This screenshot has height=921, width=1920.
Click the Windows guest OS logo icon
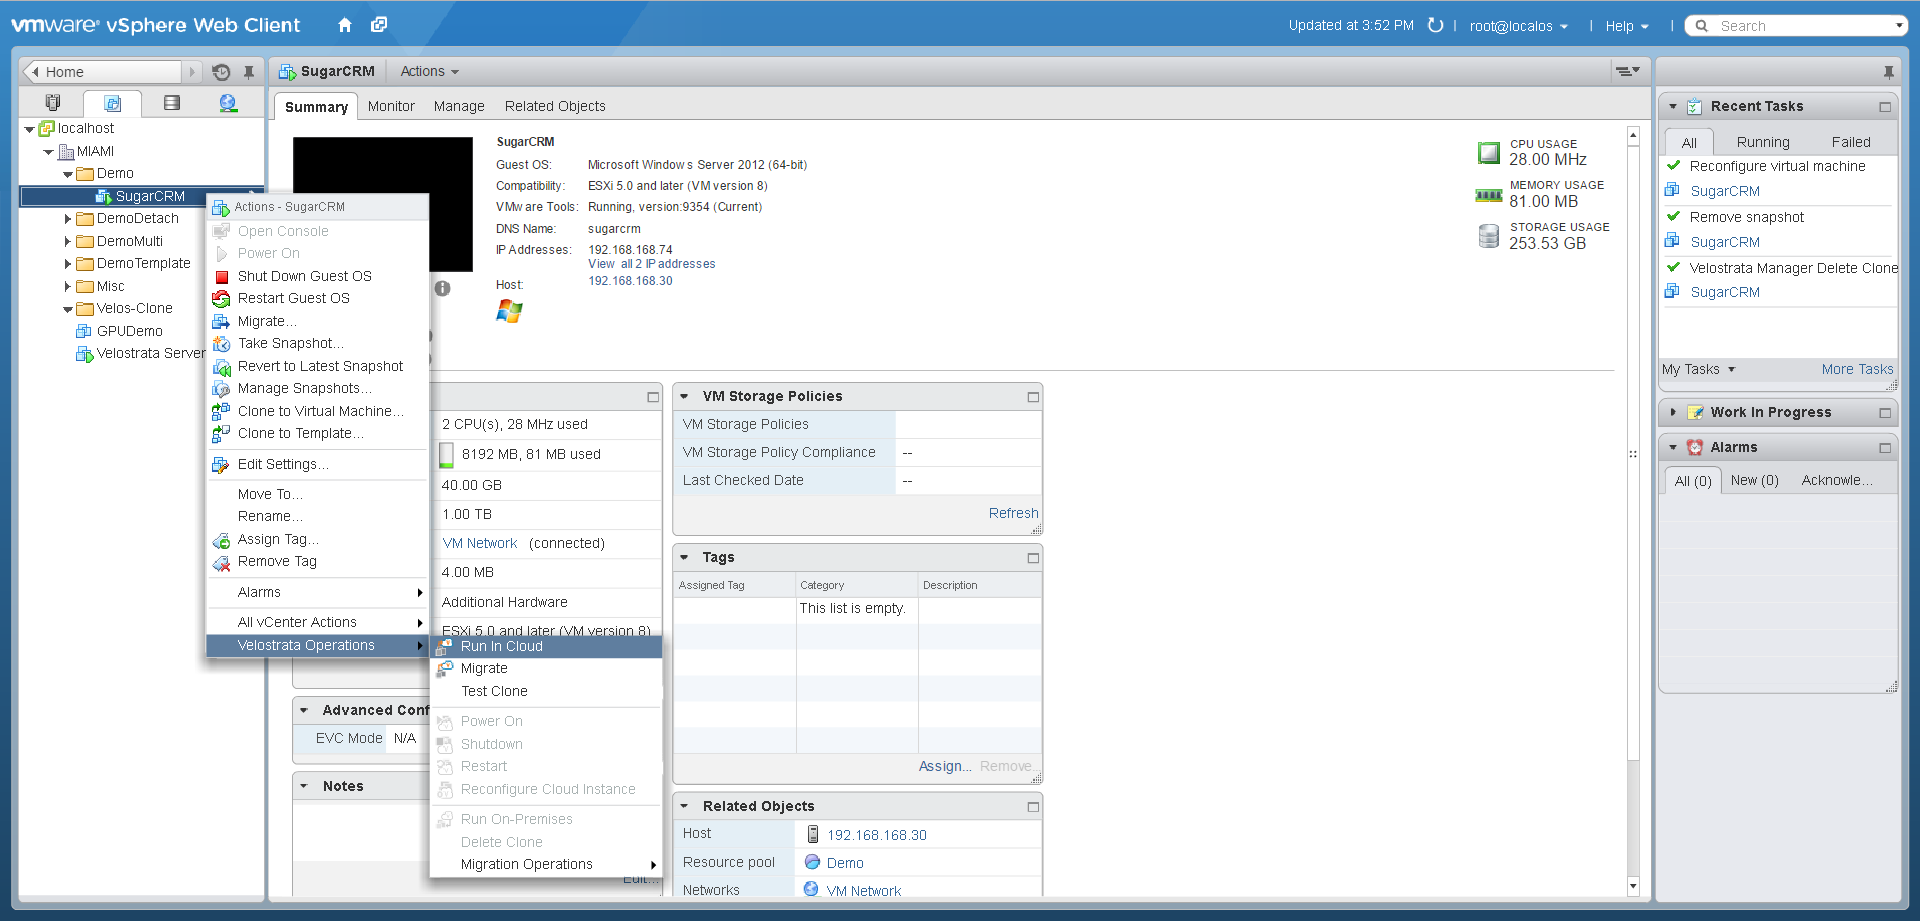click(509, 311)
